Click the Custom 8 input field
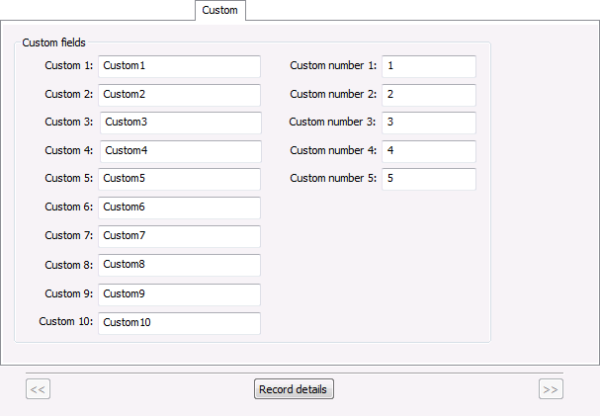This screenshot has height=416, width=600. pyautogui.click(x=179, y=265)
